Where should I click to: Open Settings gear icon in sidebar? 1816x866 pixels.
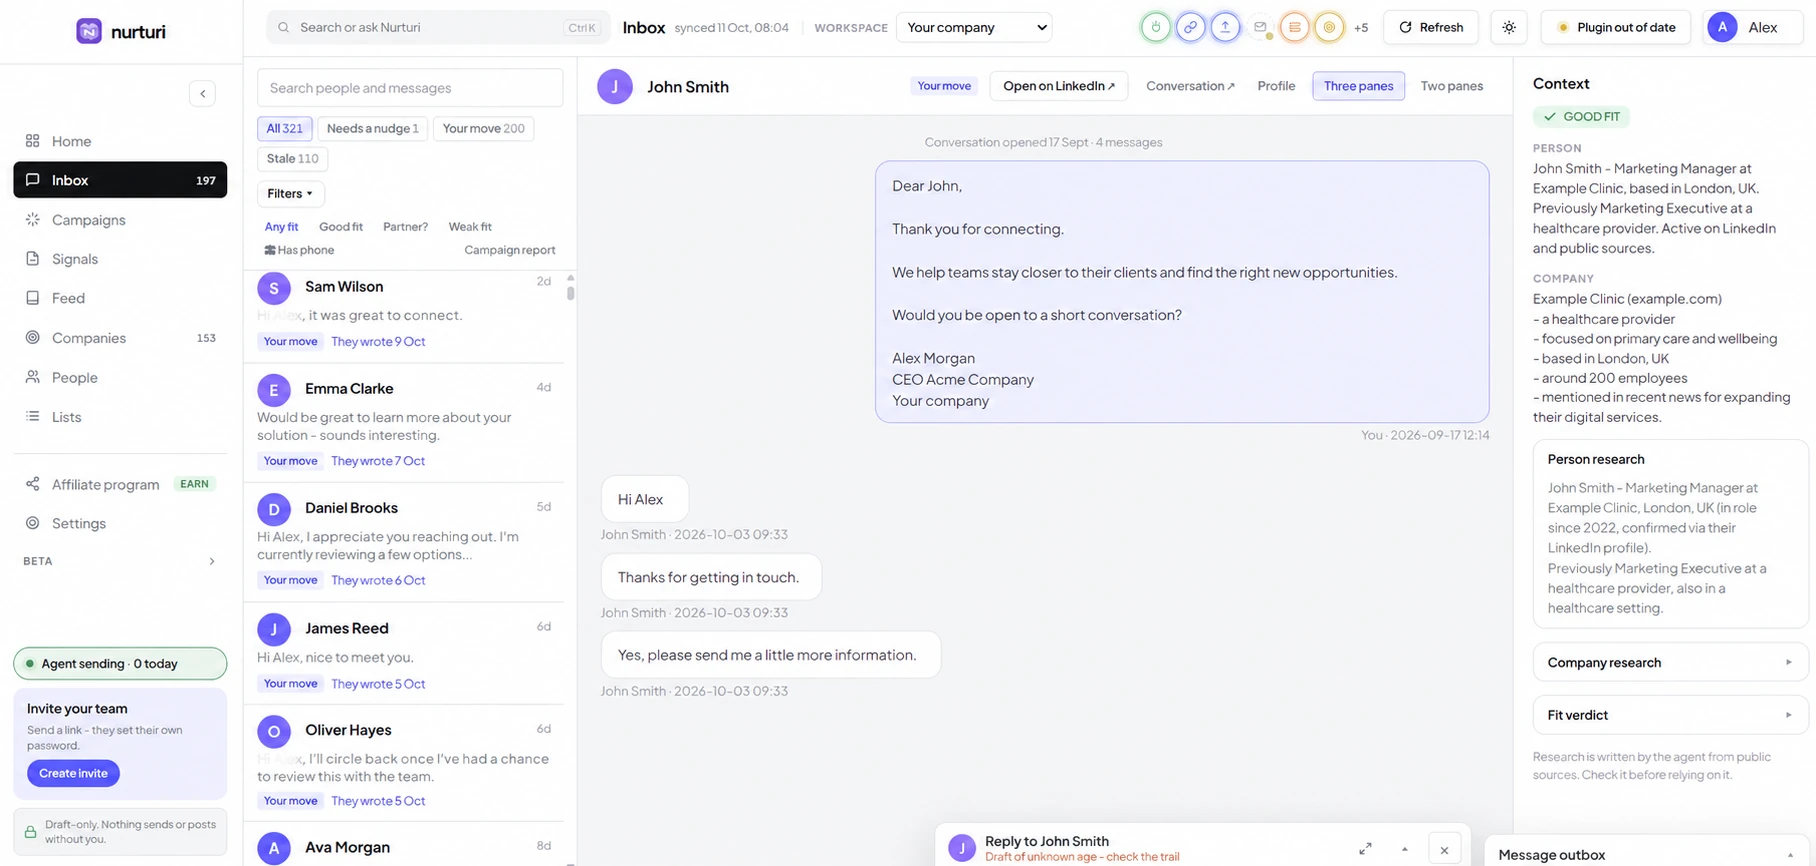click(x=33, y=523)
